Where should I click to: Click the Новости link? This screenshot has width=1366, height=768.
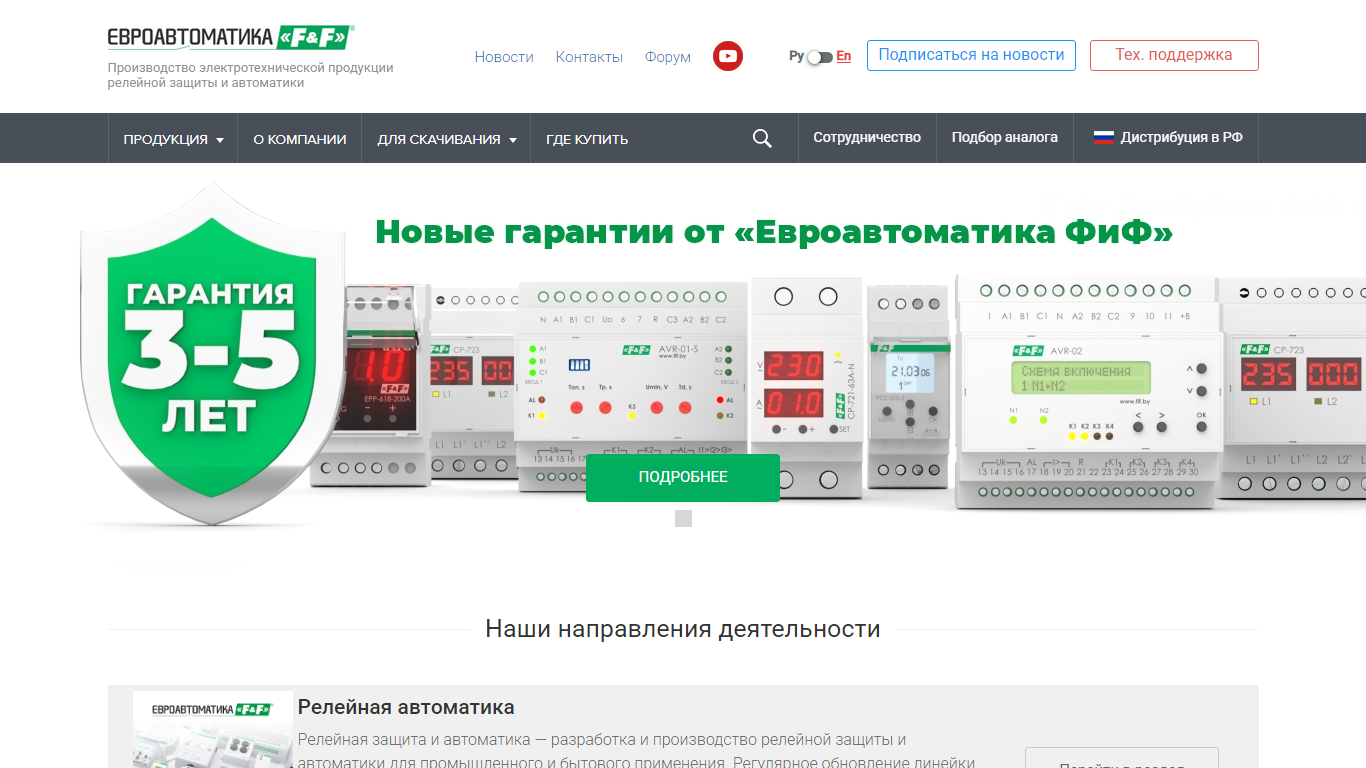pos(504,57)
